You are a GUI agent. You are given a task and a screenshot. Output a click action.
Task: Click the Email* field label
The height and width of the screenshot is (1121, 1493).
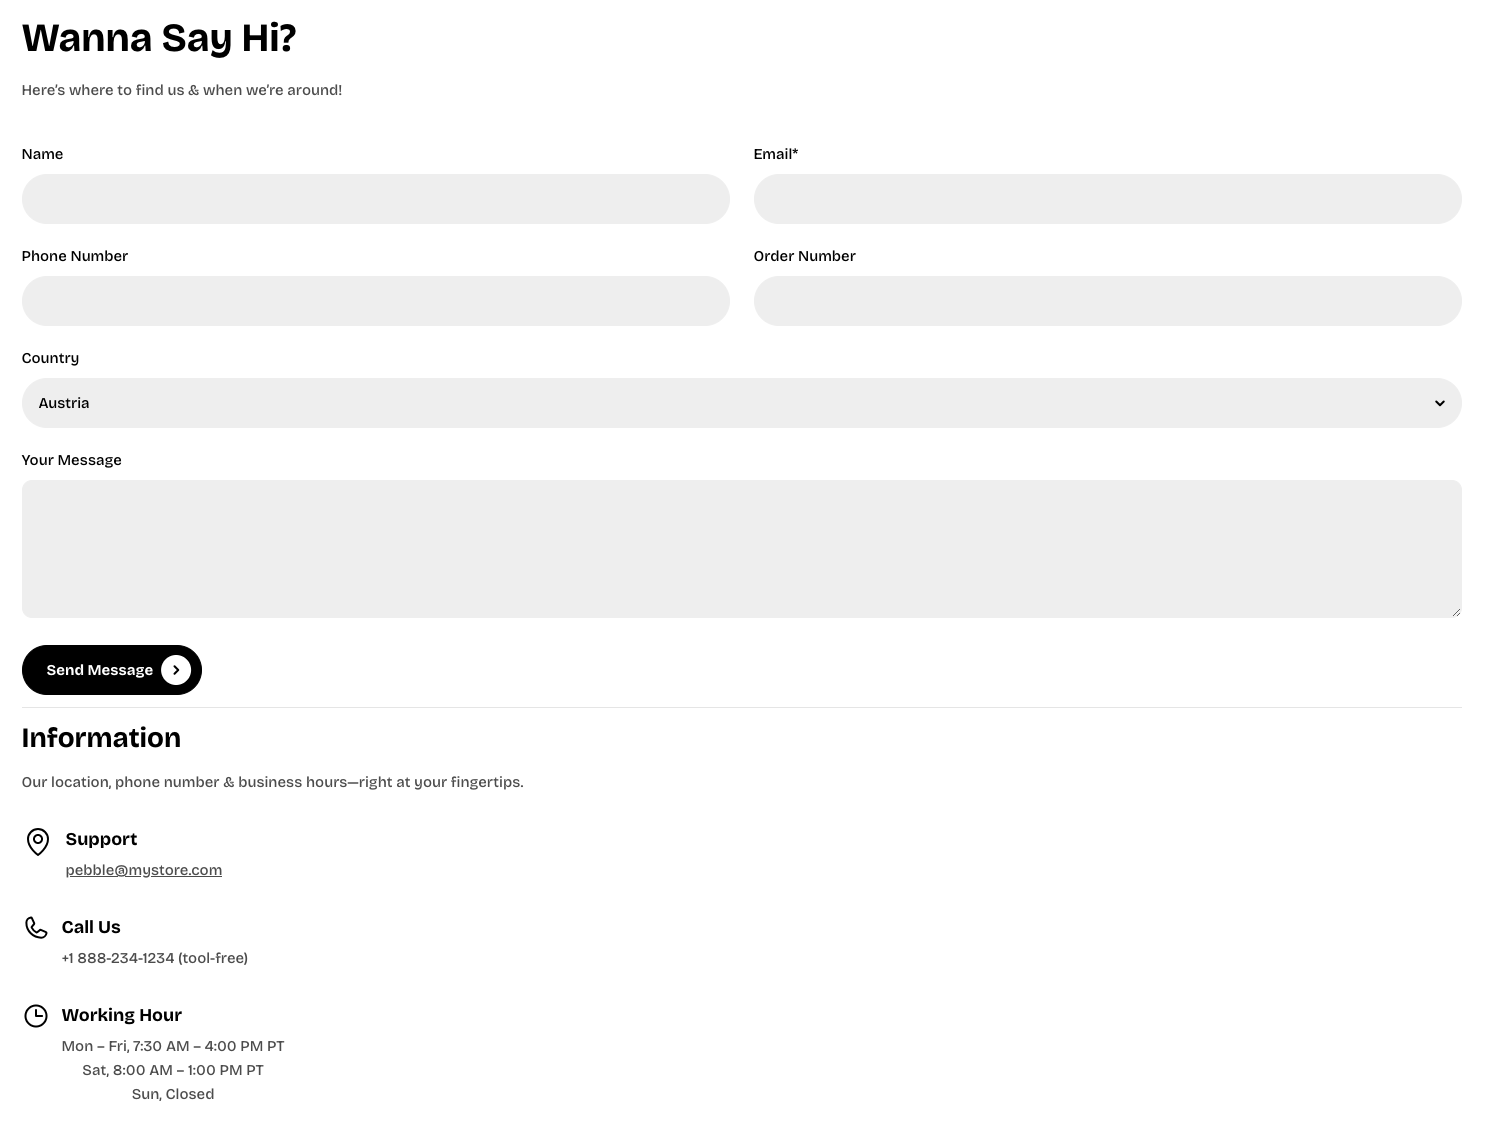point(776,154)
